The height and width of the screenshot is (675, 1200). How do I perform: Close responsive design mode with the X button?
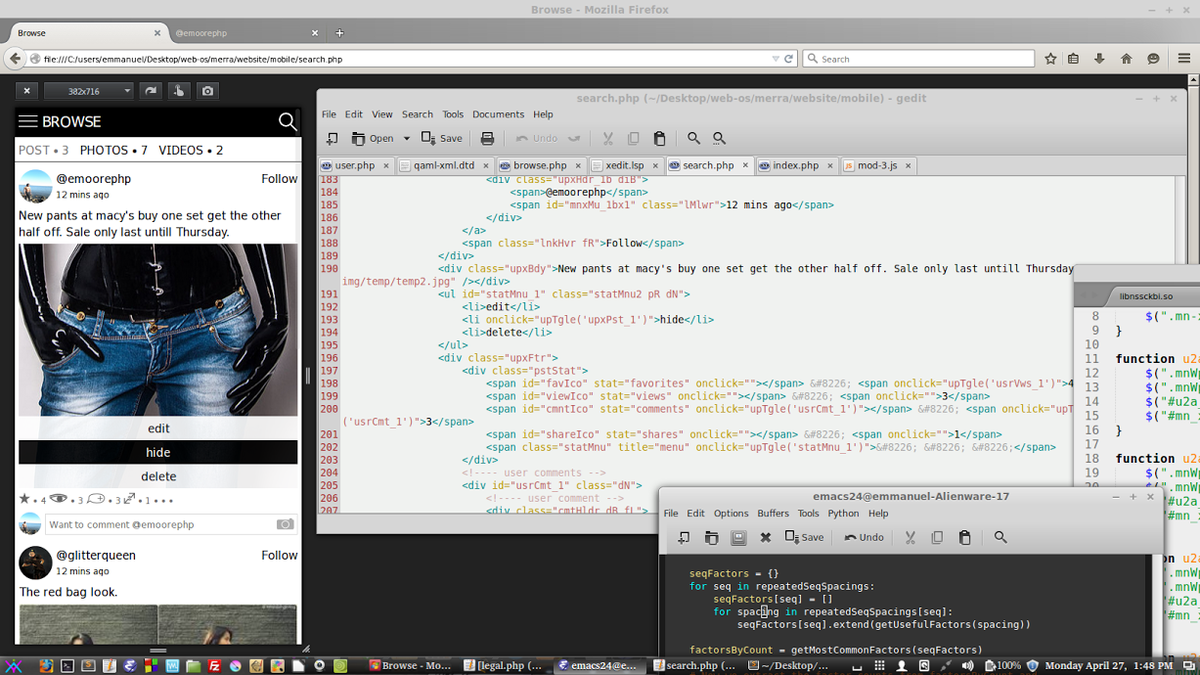click(x=27, y=91)
